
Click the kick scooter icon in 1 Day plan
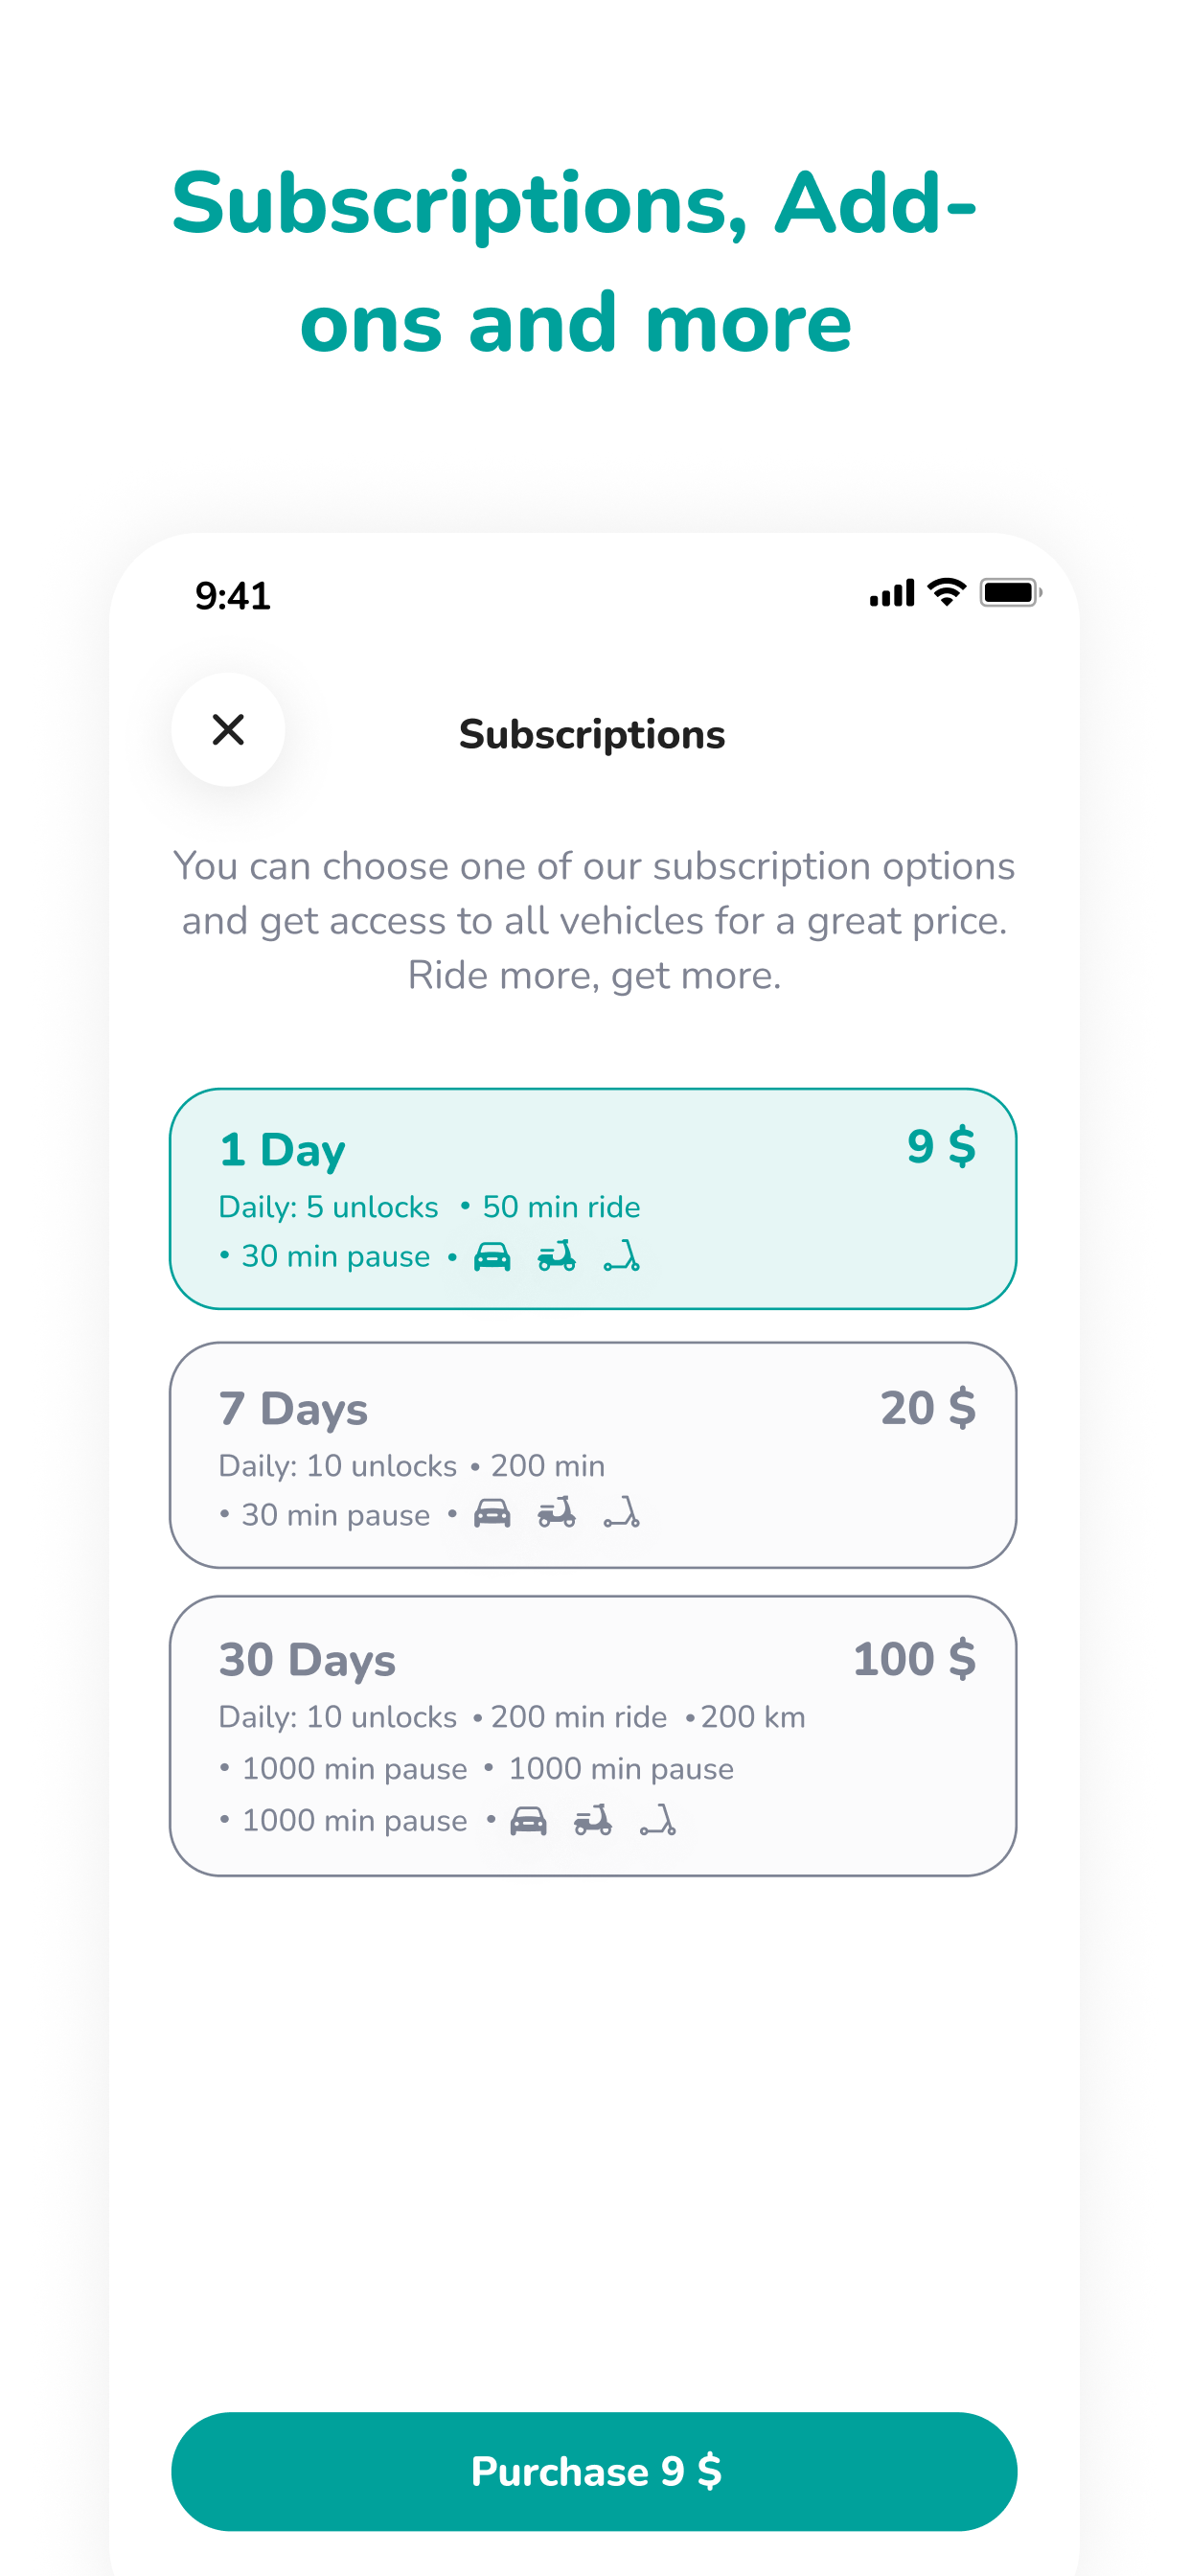621,1256
